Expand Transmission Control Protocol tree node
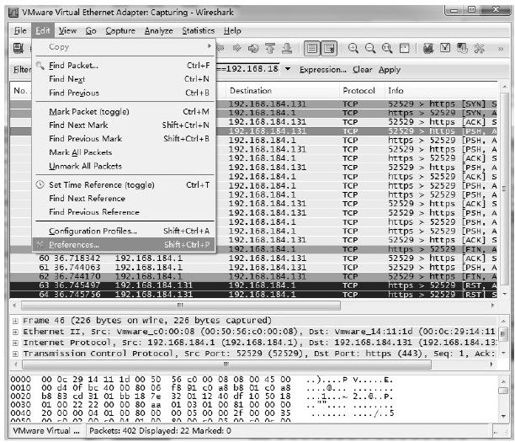515x442 pixels. 15,354
